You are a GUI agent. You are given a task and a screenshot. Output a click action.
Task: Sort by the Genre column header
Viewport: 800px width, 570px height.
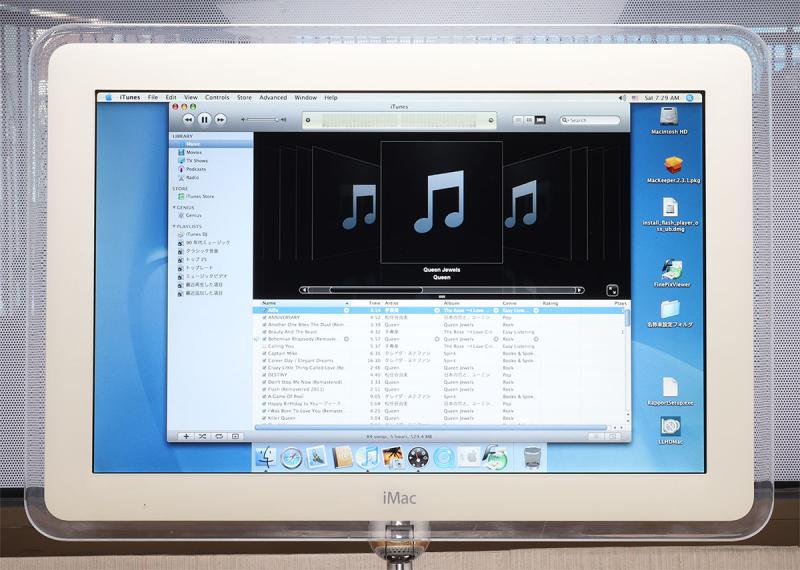point(520,303)
